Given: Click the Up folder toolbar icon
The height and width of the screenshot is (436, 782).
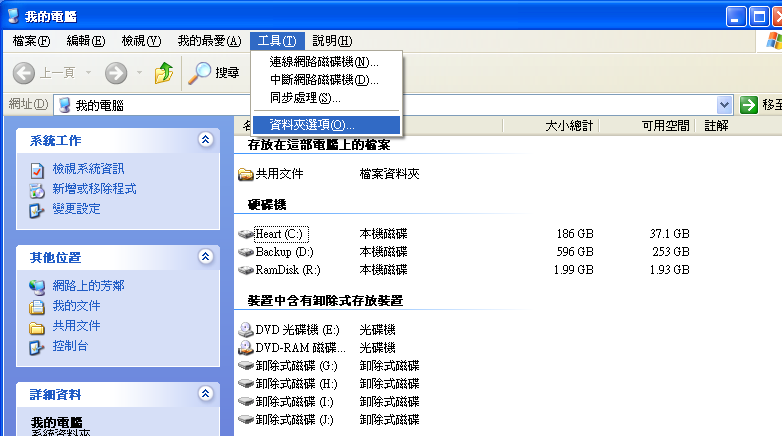Looking at the screenshot, I should (164, 72).
